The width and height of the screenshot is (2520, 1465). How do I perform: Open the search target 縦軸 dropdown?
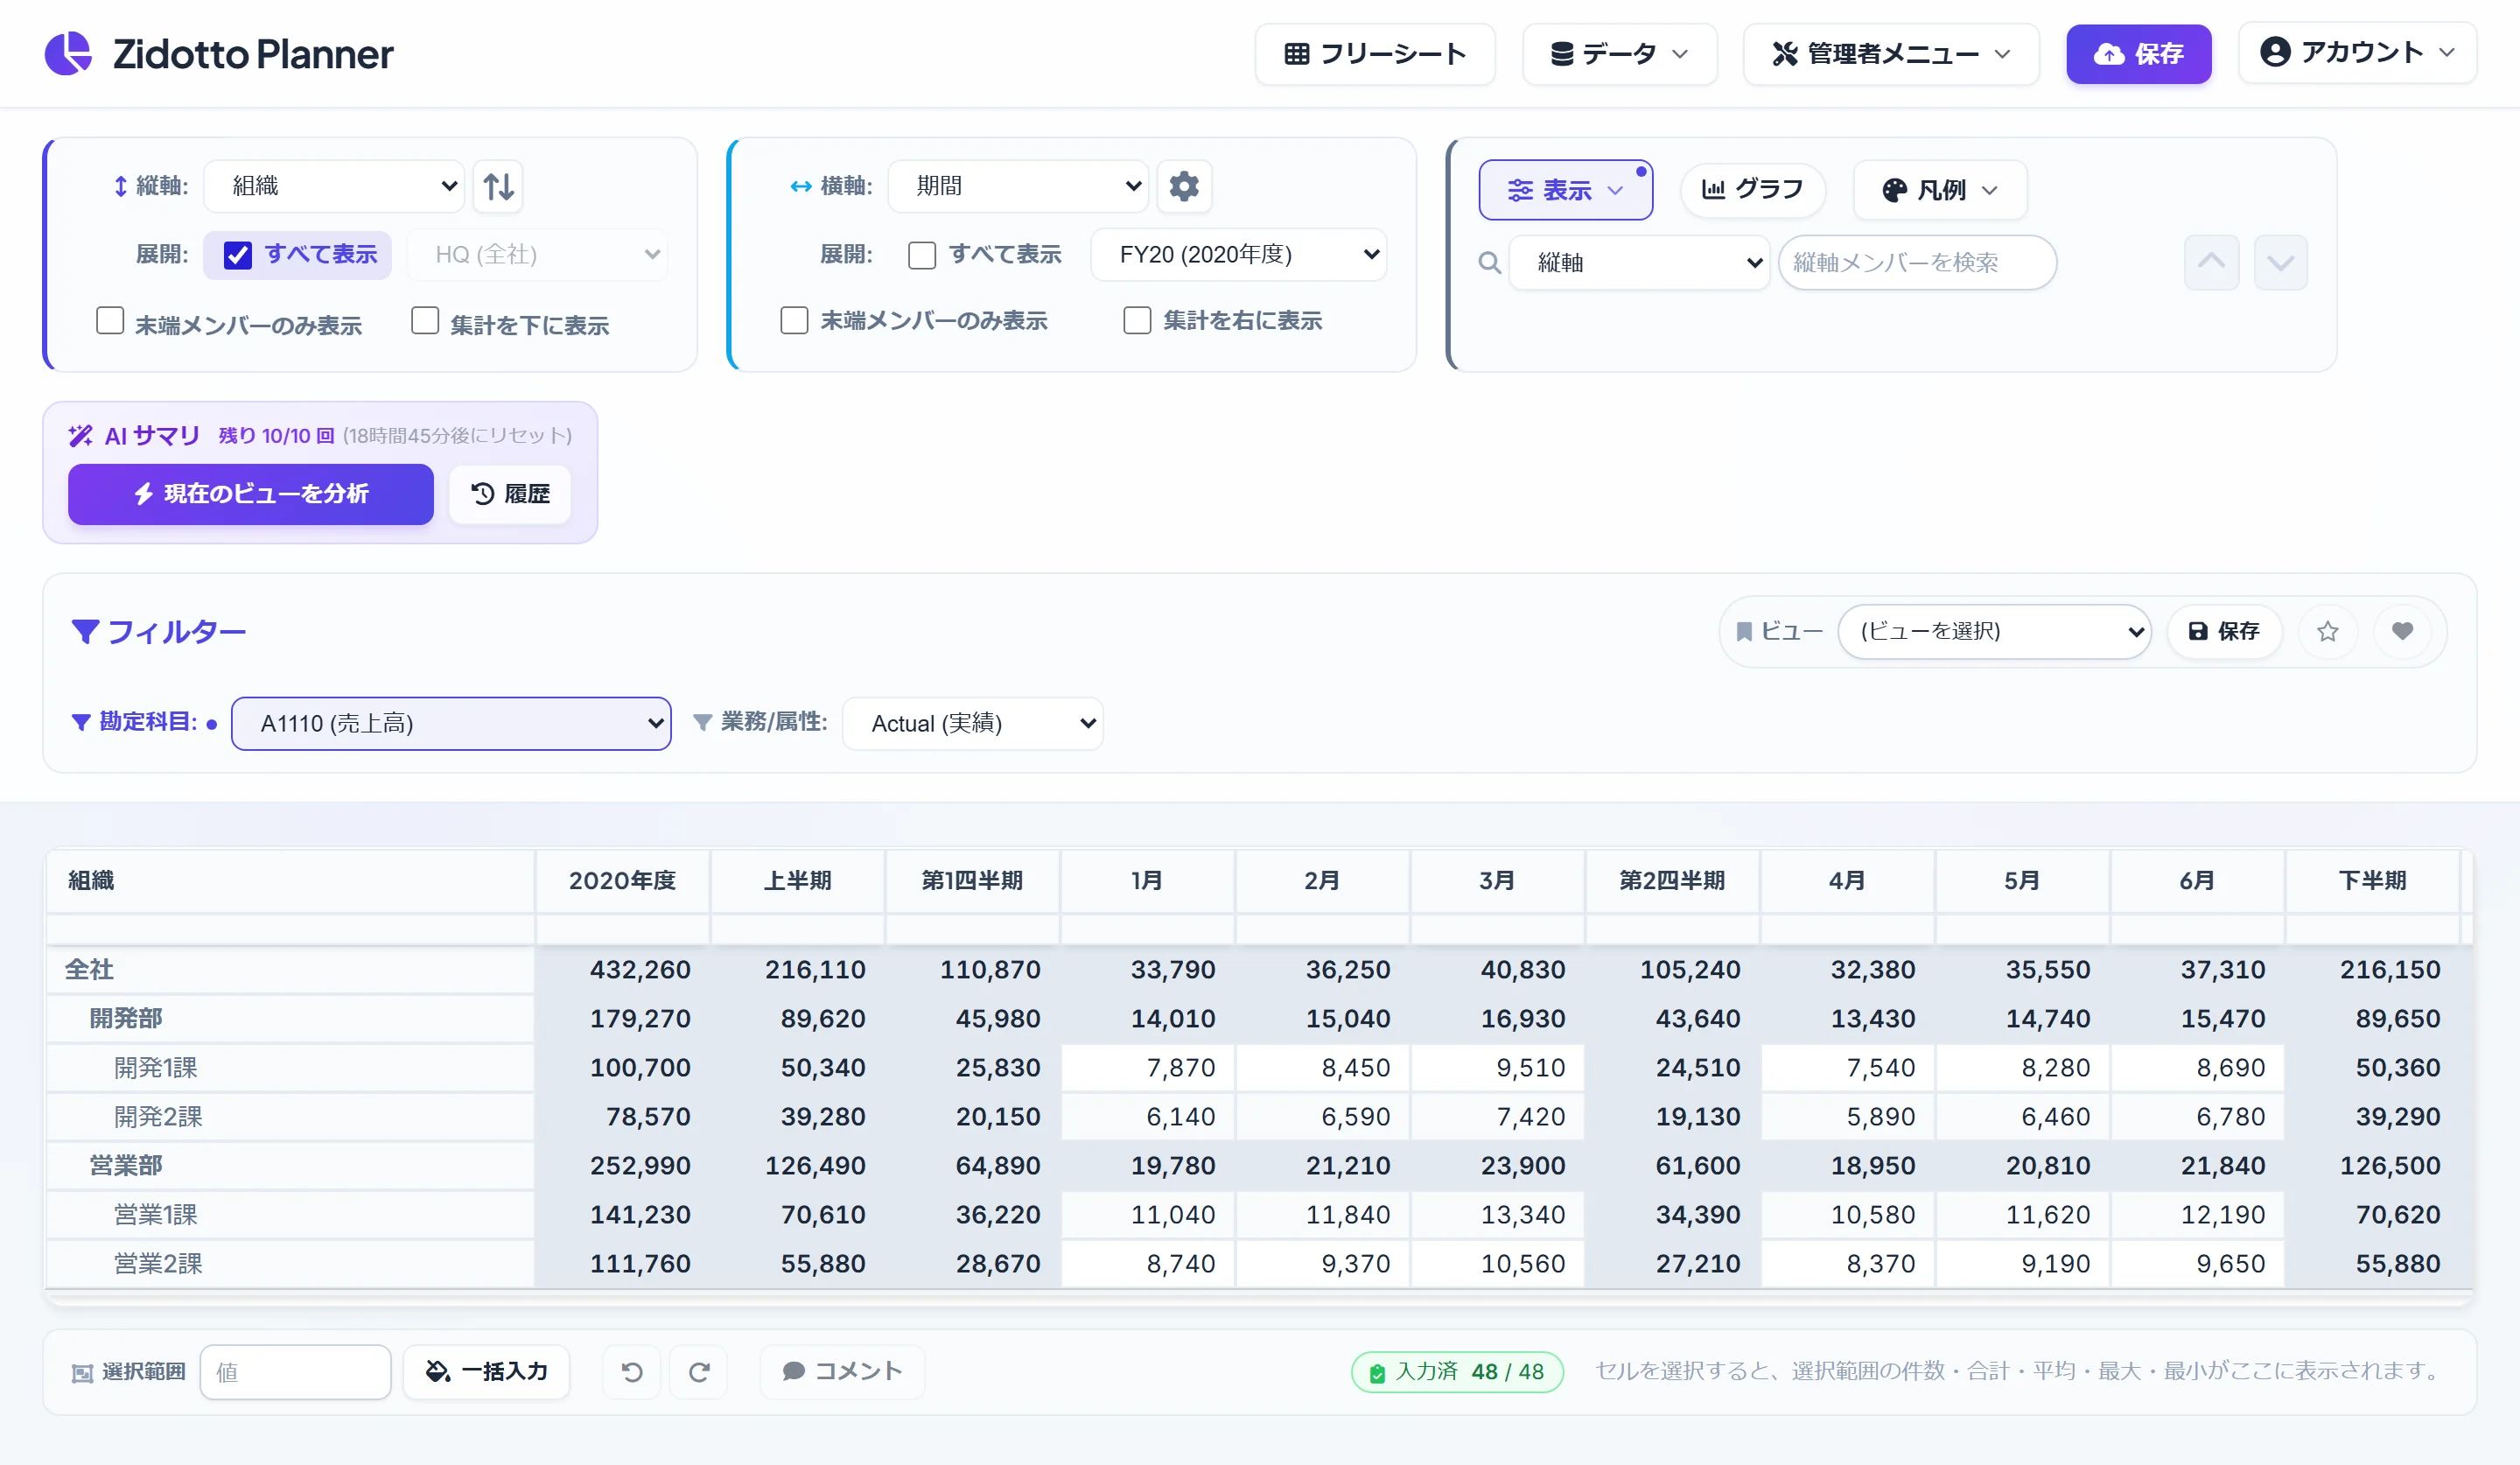click(1639, 262)
